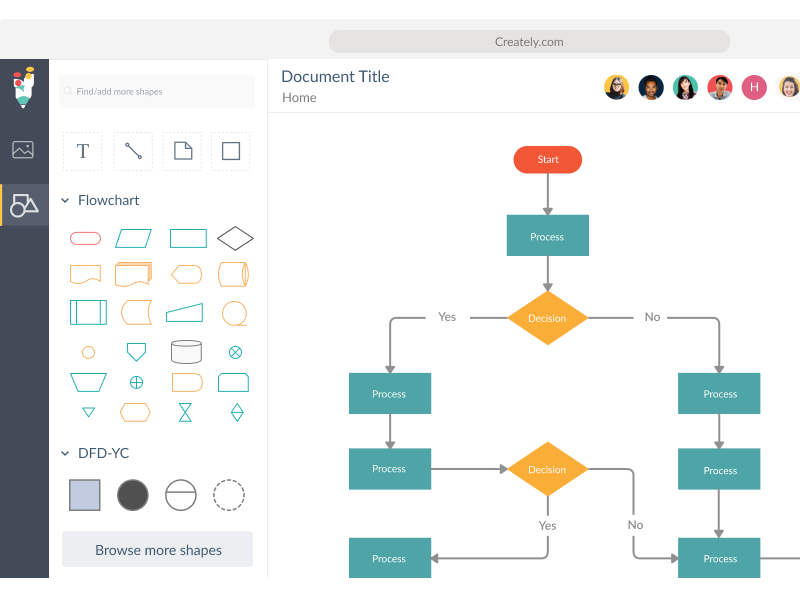Pick the hourglass collate shape
The height and width of the screenshot is (600, 800).
pos(186,412)
